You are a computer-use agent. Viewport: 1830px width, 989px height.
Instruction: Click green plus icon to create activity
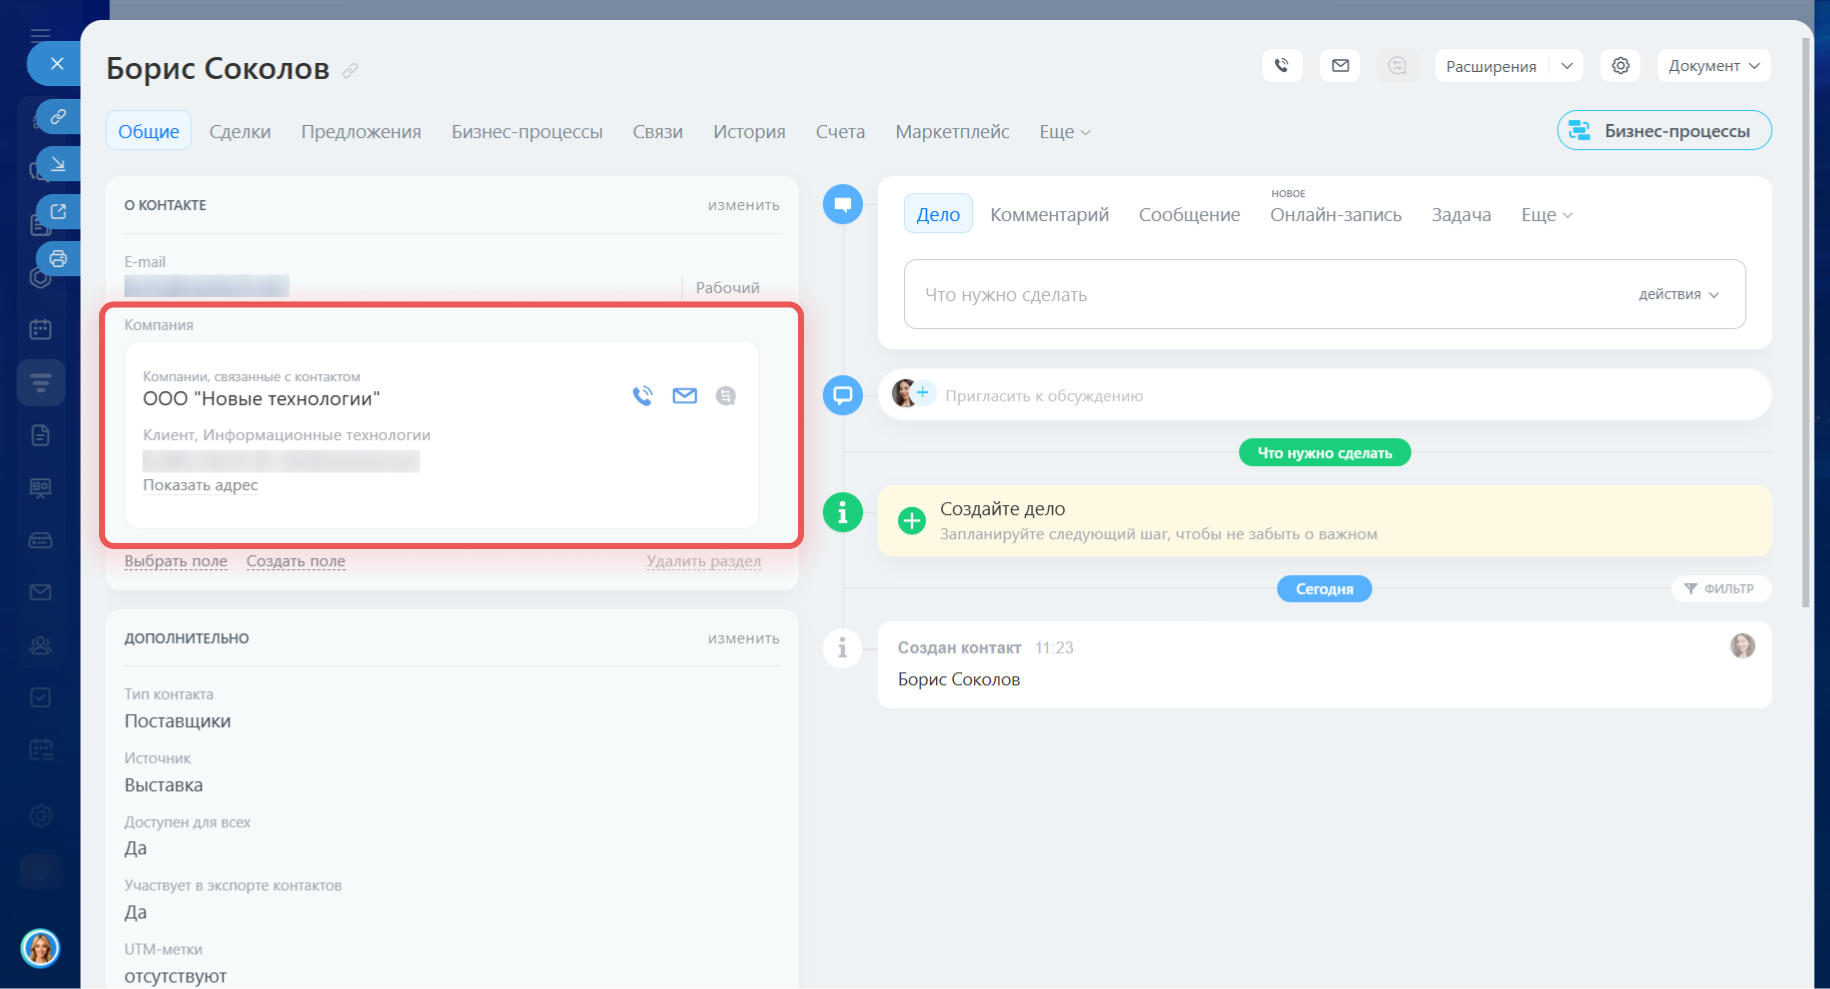click(911, 521)
